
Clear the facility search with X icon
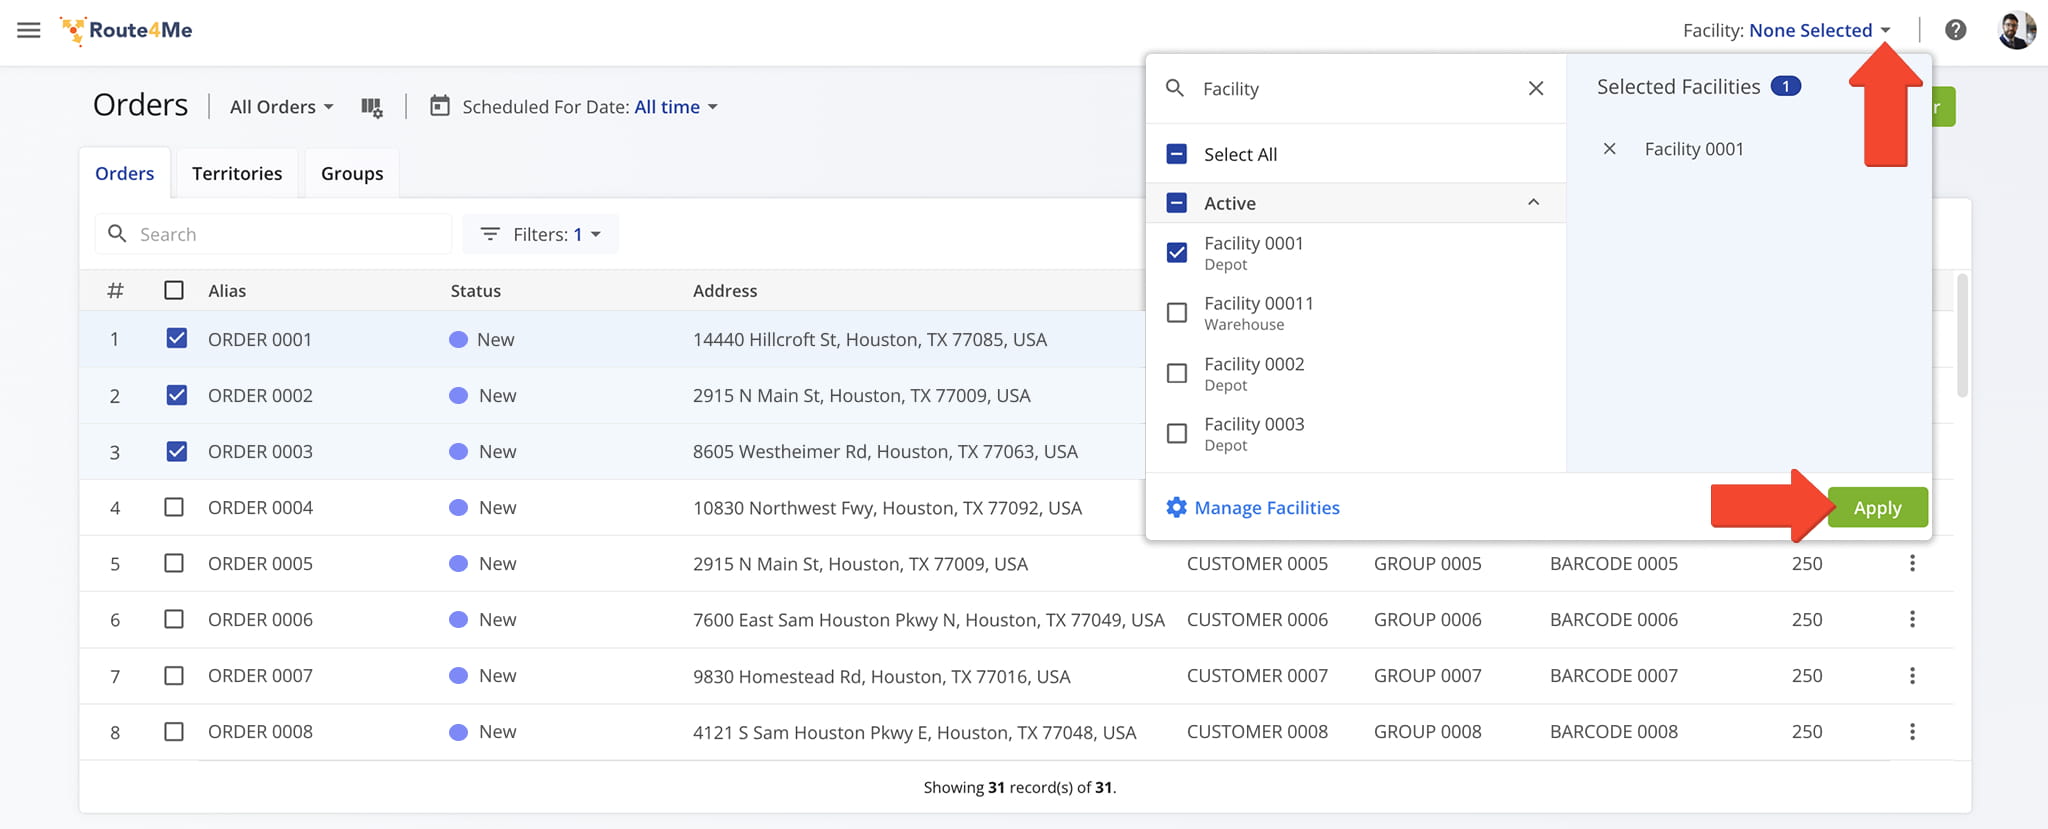point(1536,88)
